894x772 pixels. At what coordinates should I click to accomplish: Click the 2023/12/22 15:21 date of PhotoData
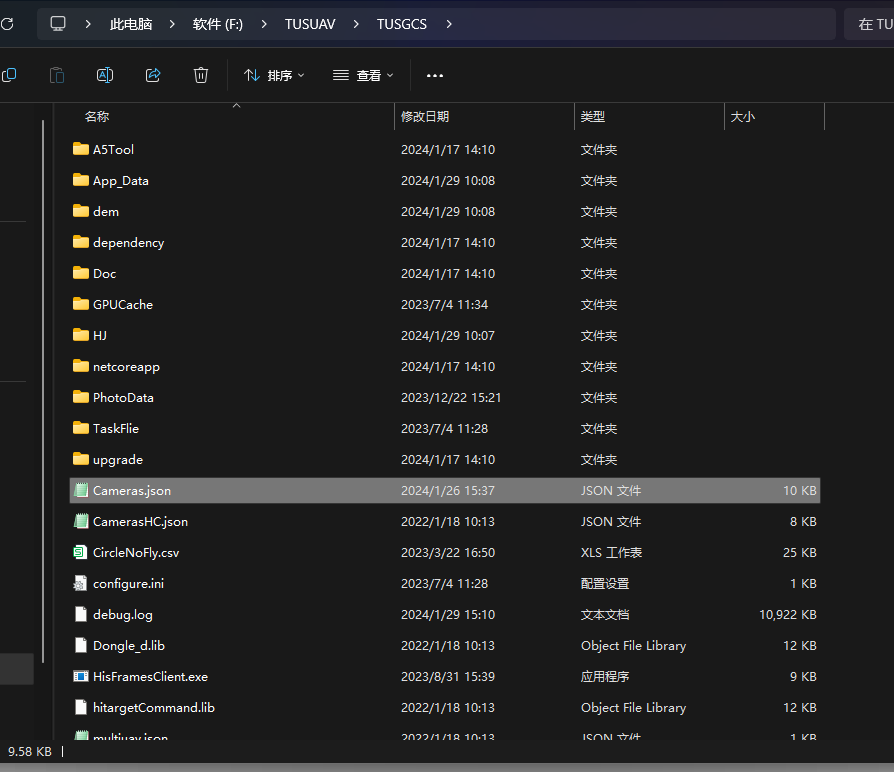(x=451, y=397)
